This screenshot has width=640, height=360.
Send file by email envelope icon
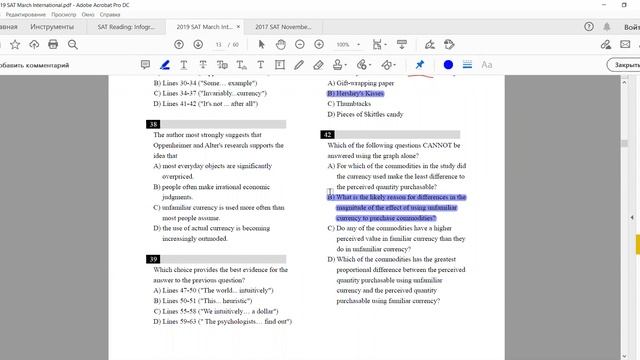point(625,44)
